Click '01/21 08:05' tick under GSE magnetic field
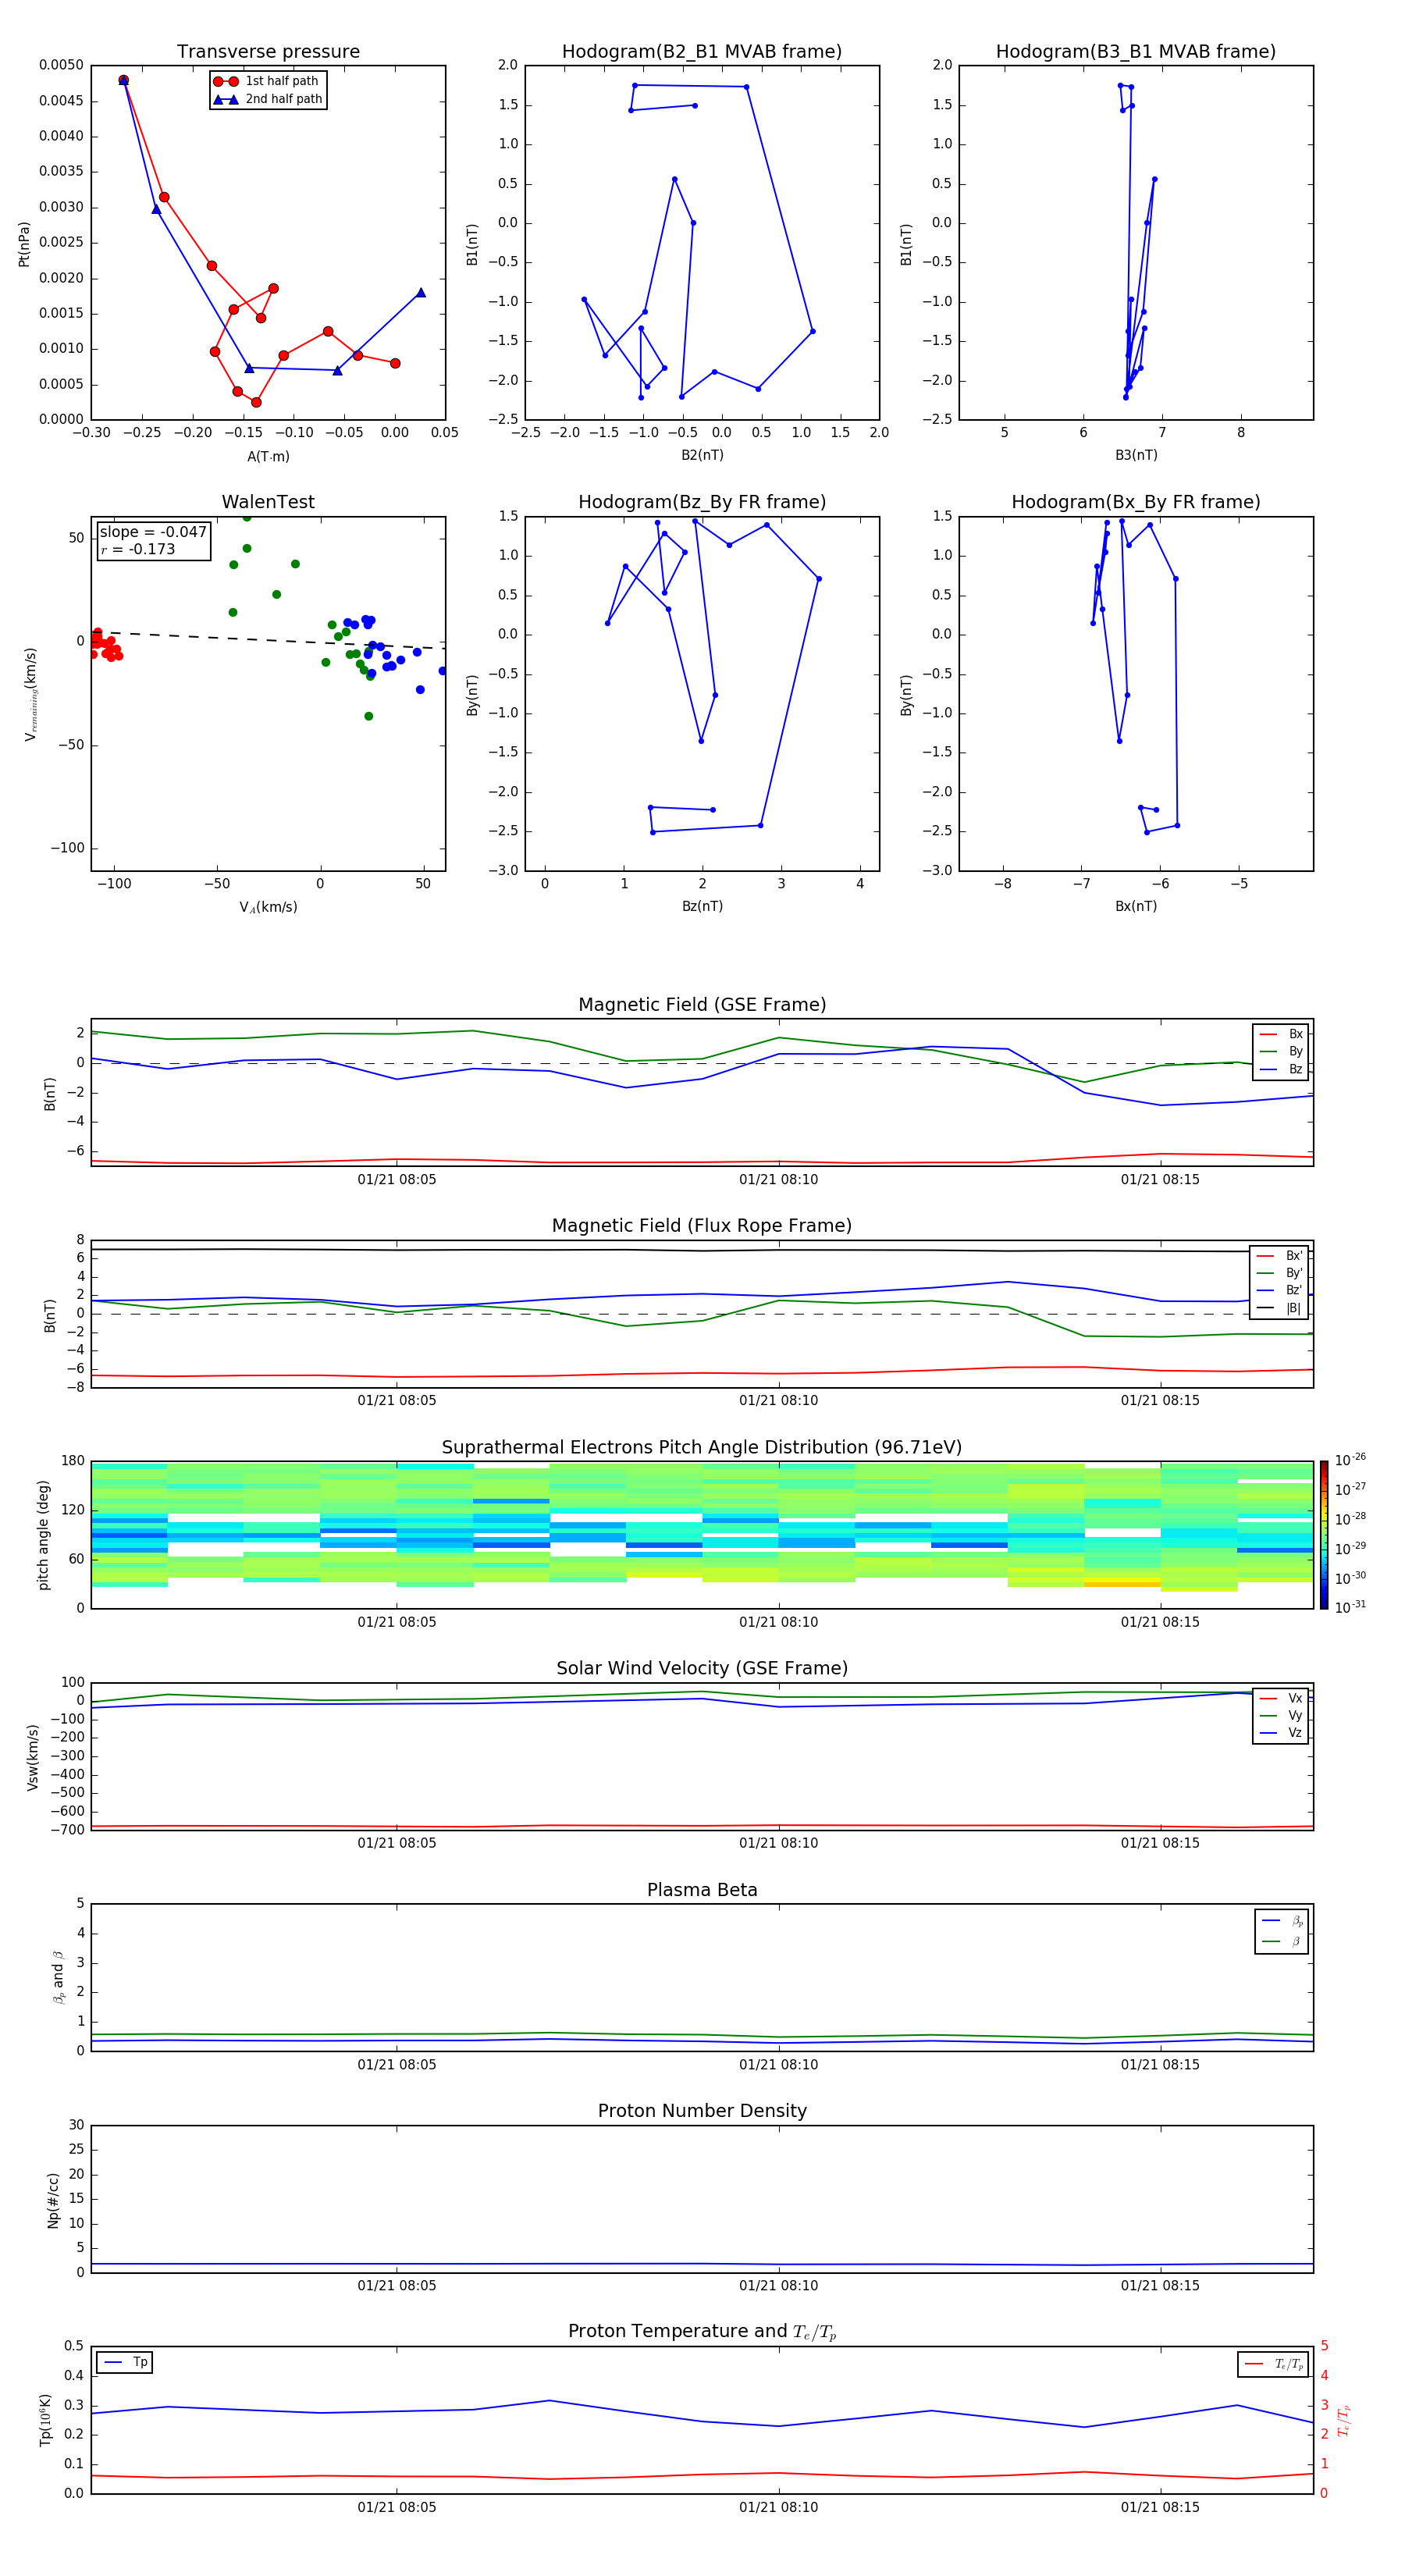The width and height of the screenshot is (1405, 2576). pyautogui.click(x=397, y=1180)
